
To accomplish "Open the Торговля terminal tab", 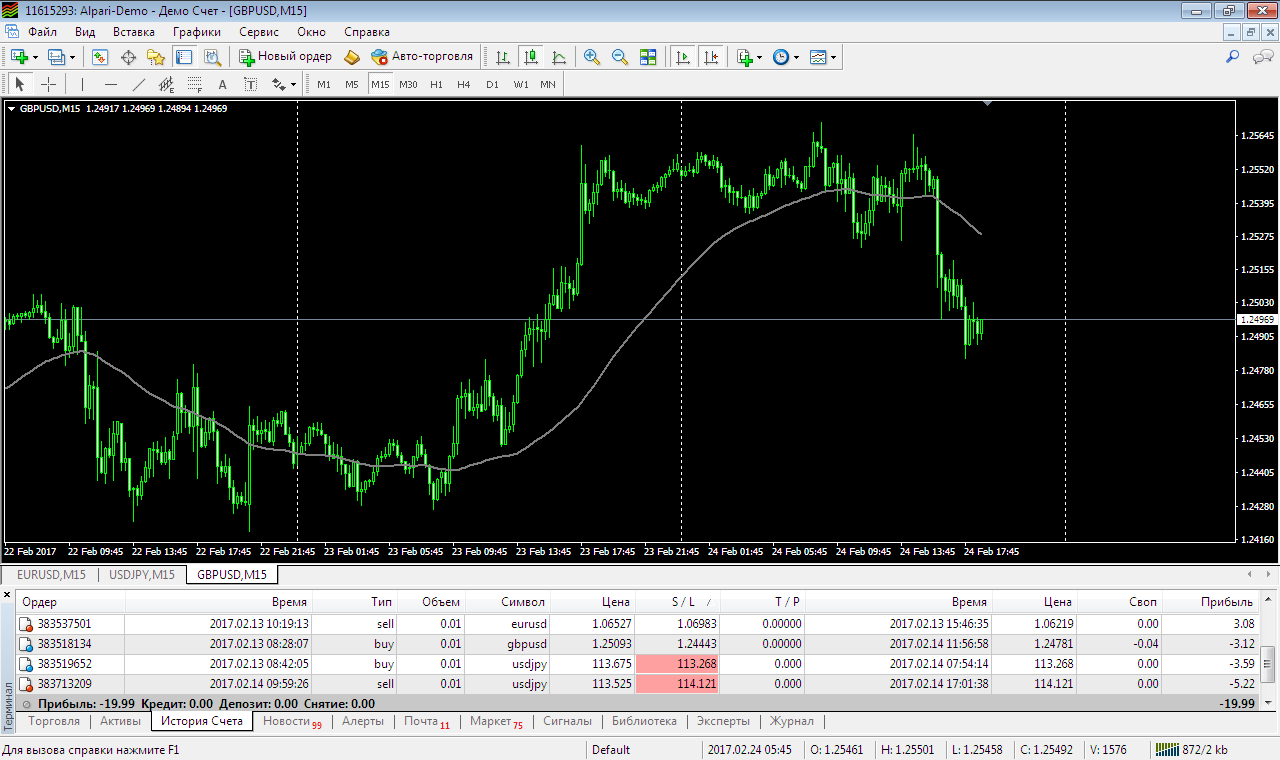I will click(x=55, y=721).
